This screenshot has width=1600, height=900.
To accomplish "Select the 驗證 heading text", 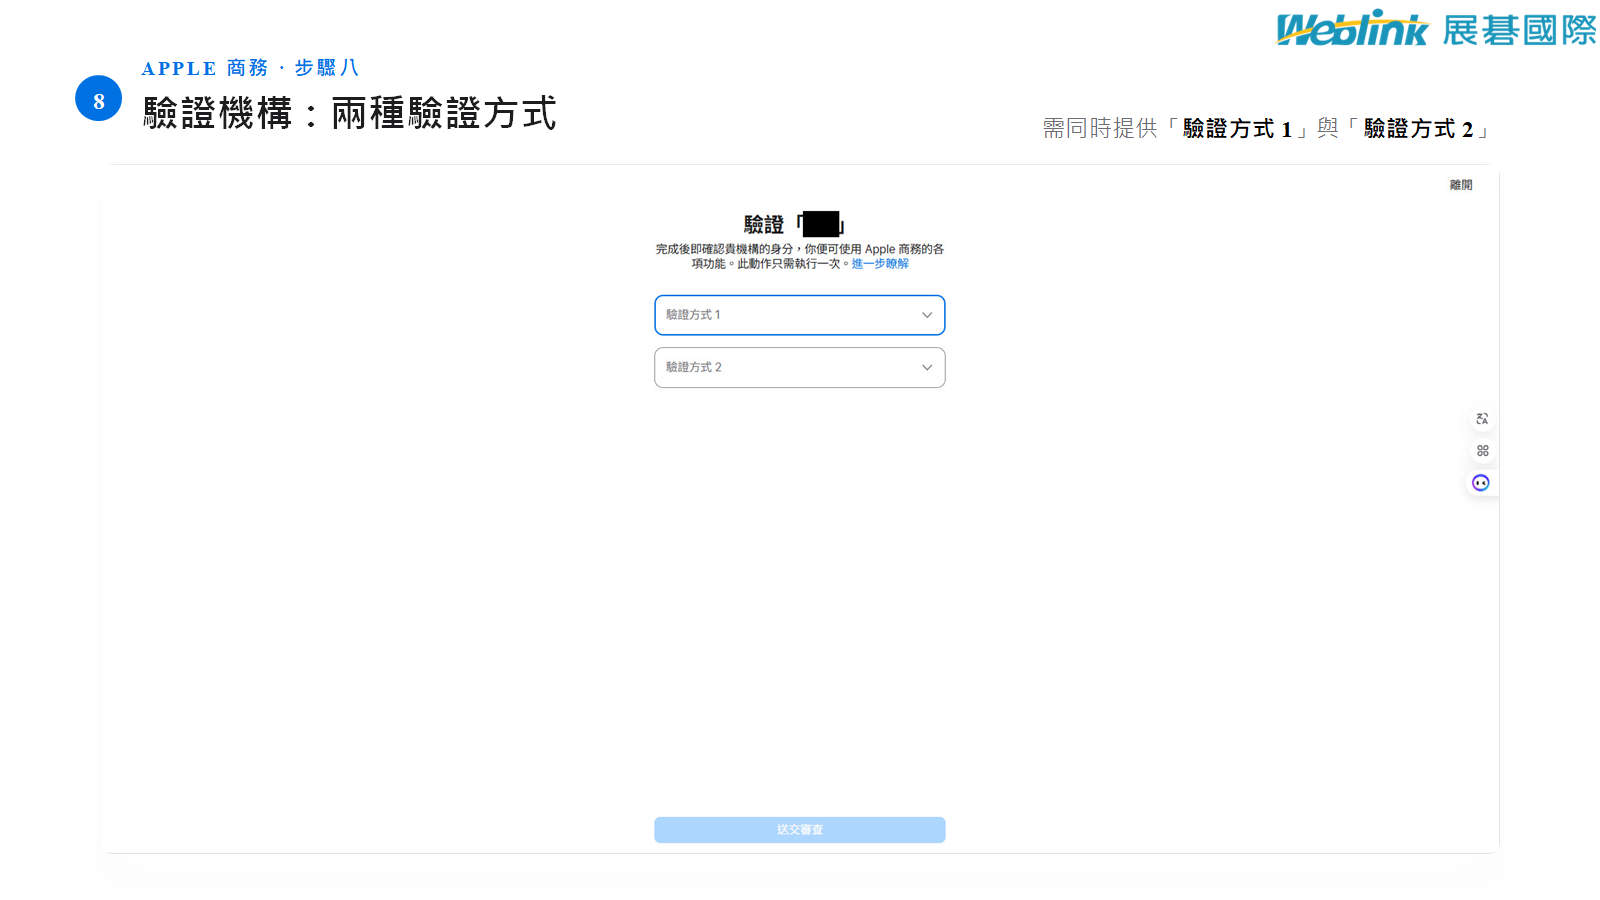I will click(x=764, y=225).
